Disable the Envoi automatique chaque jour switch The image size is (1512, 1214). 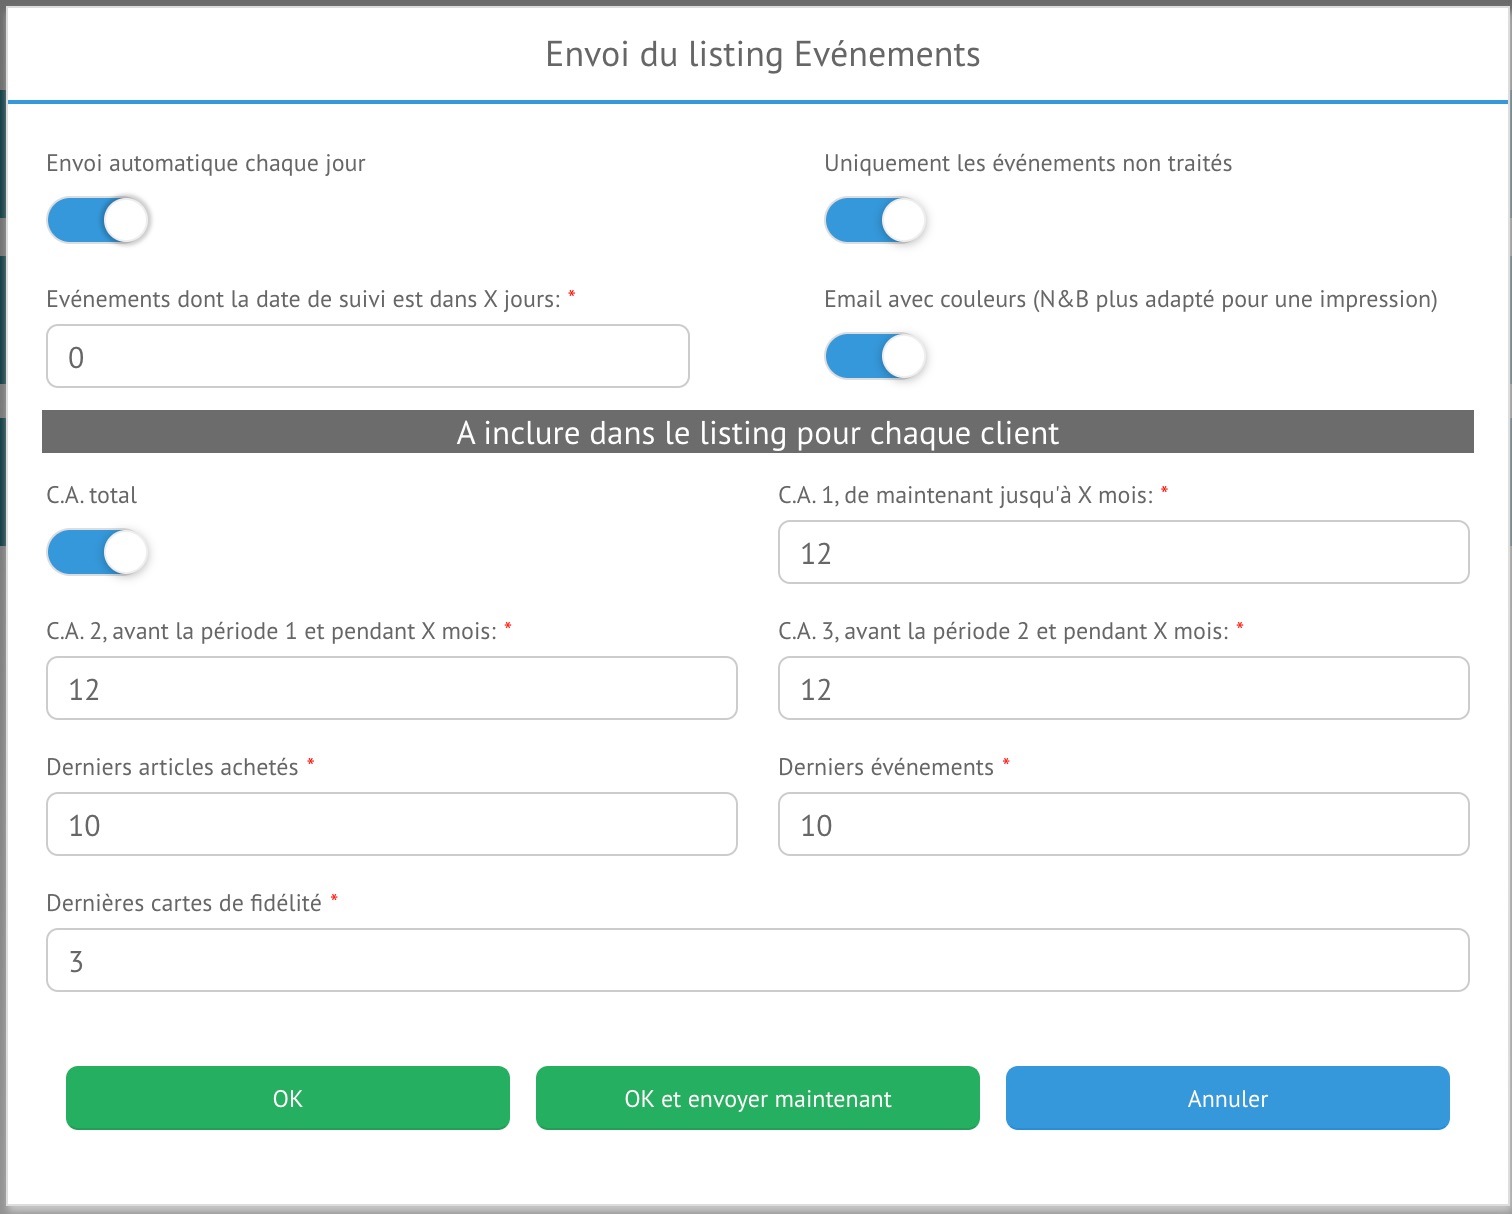pos(98,221)
